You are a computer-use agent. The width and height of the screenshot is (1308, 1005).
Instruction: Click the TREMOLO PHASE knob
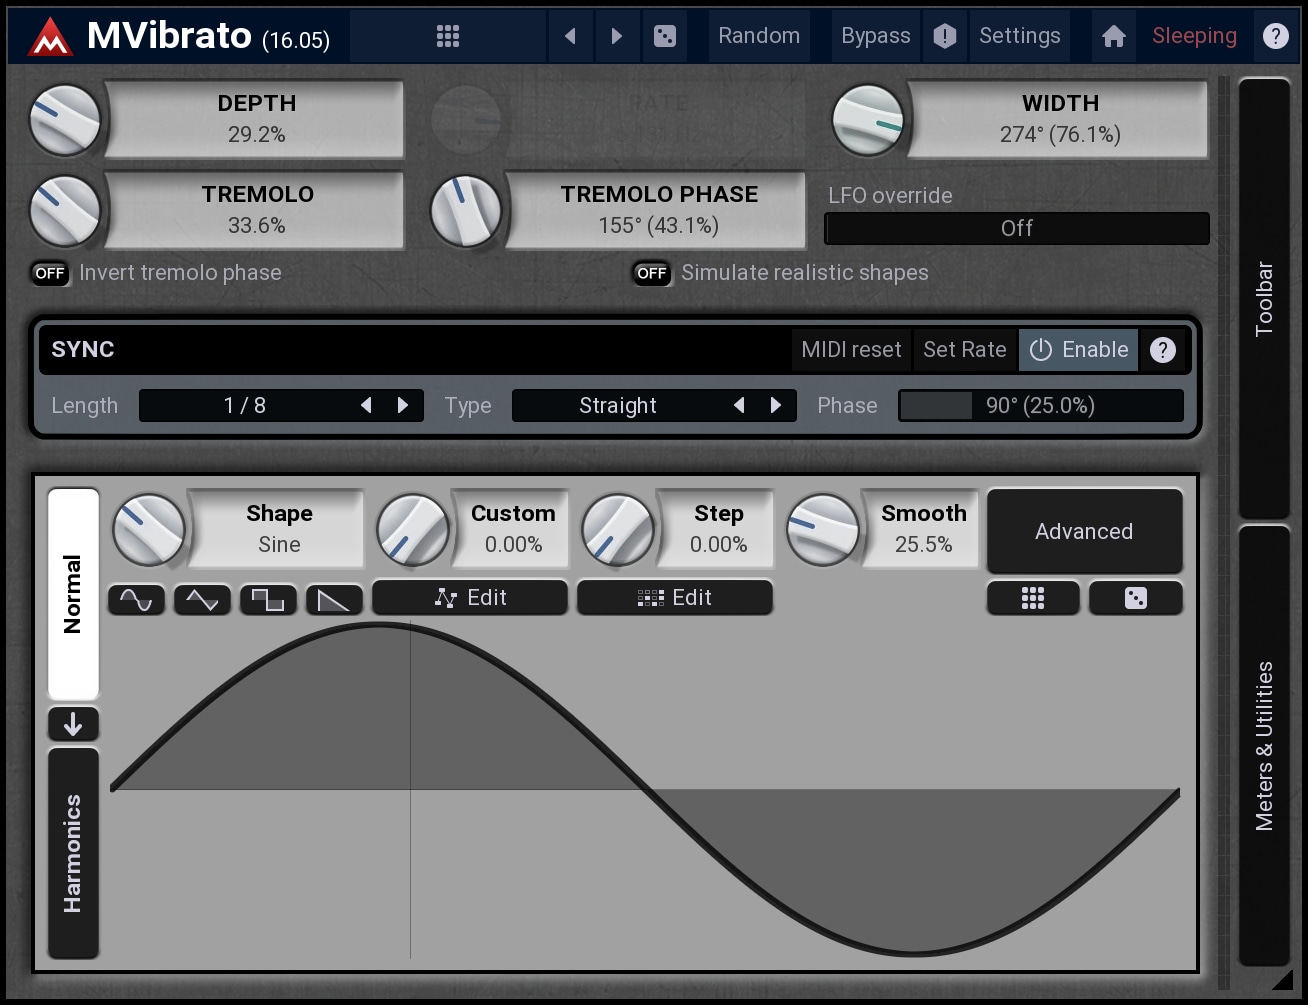click(465, 211)
